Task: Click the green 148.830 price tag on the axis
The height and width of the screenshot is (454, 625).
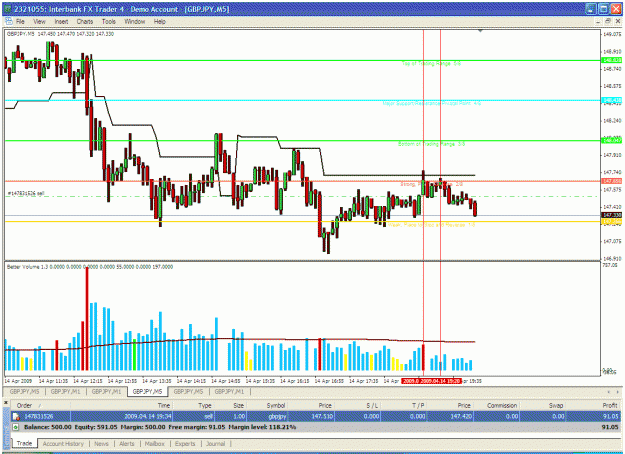Action: tap(611, 60)
